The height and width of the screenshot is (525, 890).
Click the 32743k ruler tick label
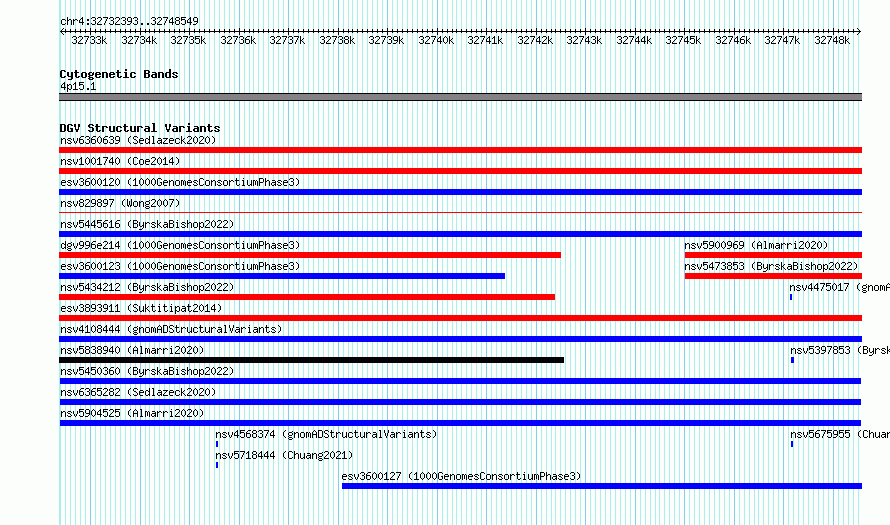(584, 40)
